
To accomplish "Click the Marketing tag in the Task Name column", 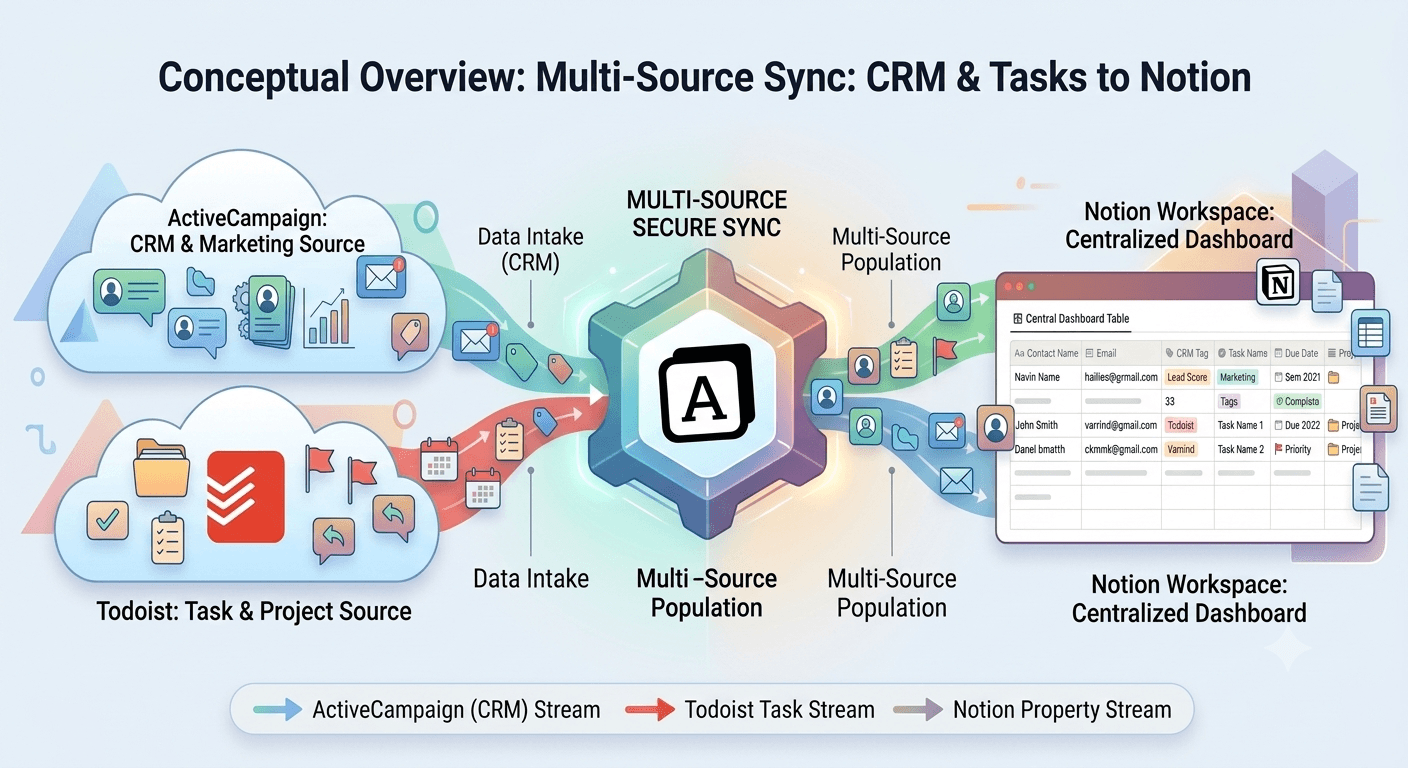I will click(1237, 377).
